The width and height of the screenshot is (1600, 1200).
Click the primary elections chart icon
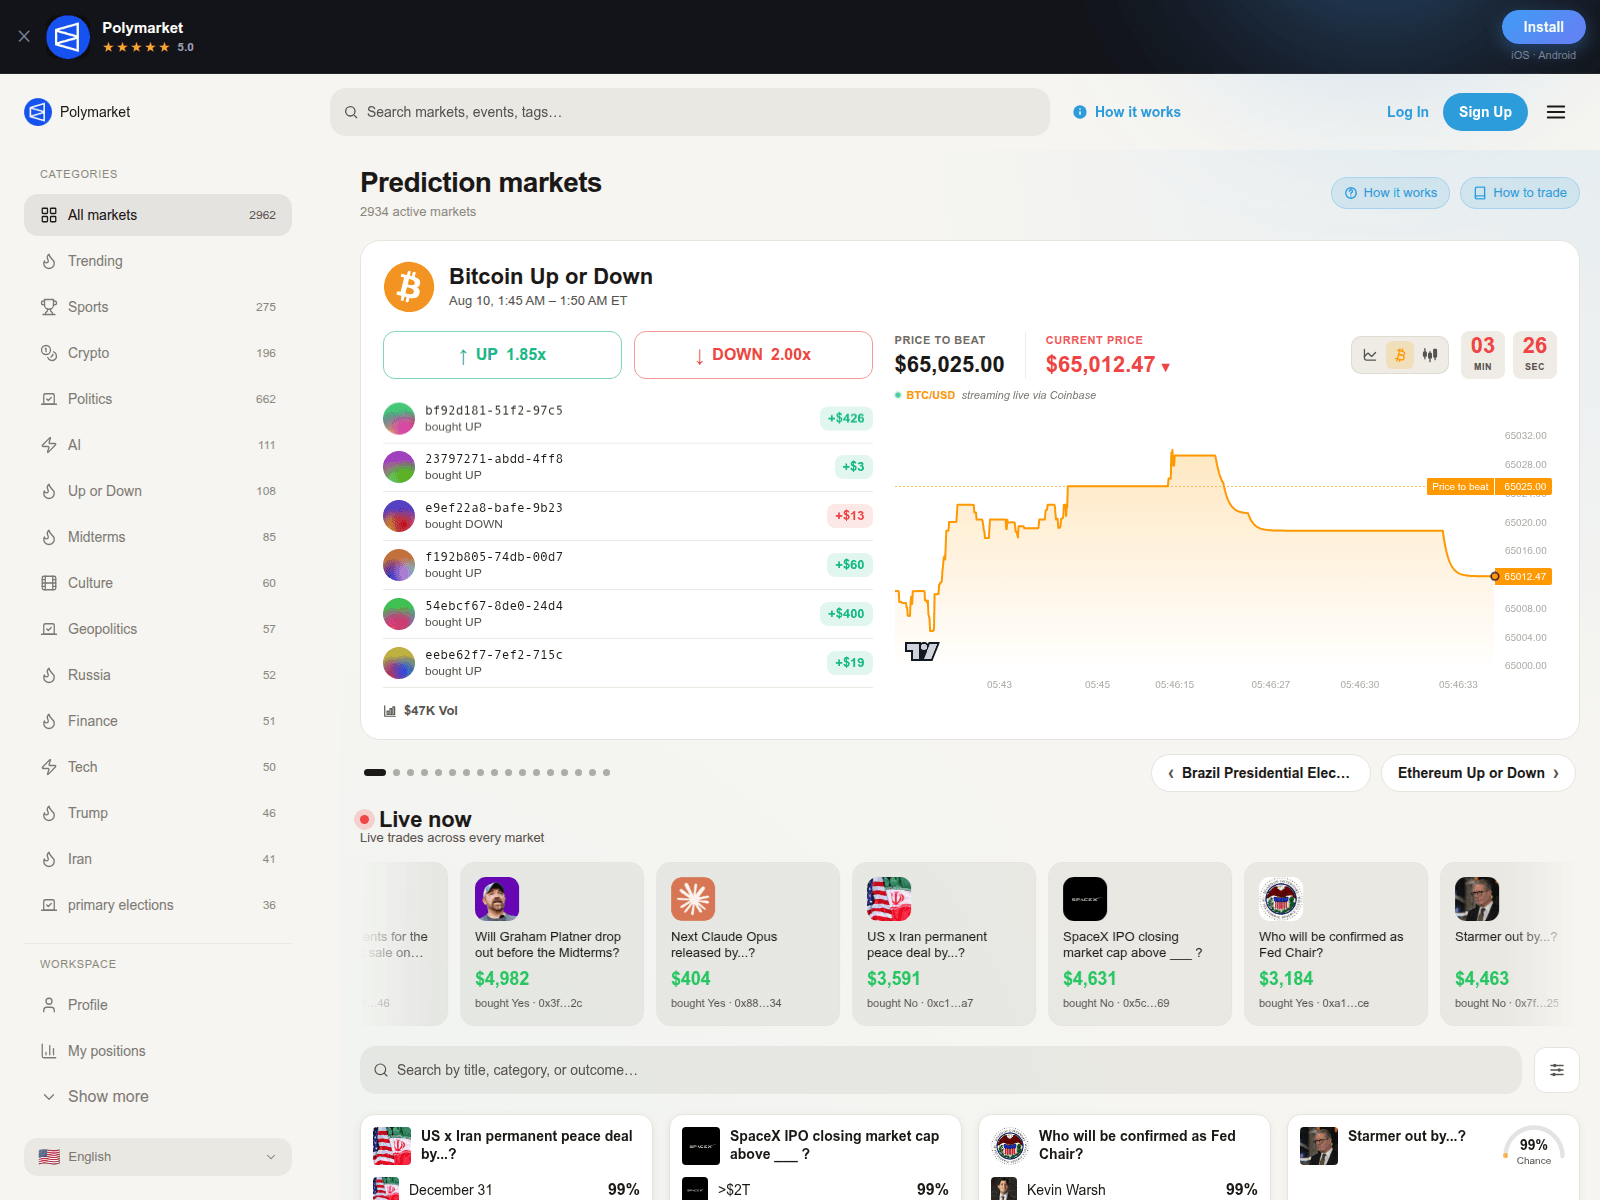(49, 905)
